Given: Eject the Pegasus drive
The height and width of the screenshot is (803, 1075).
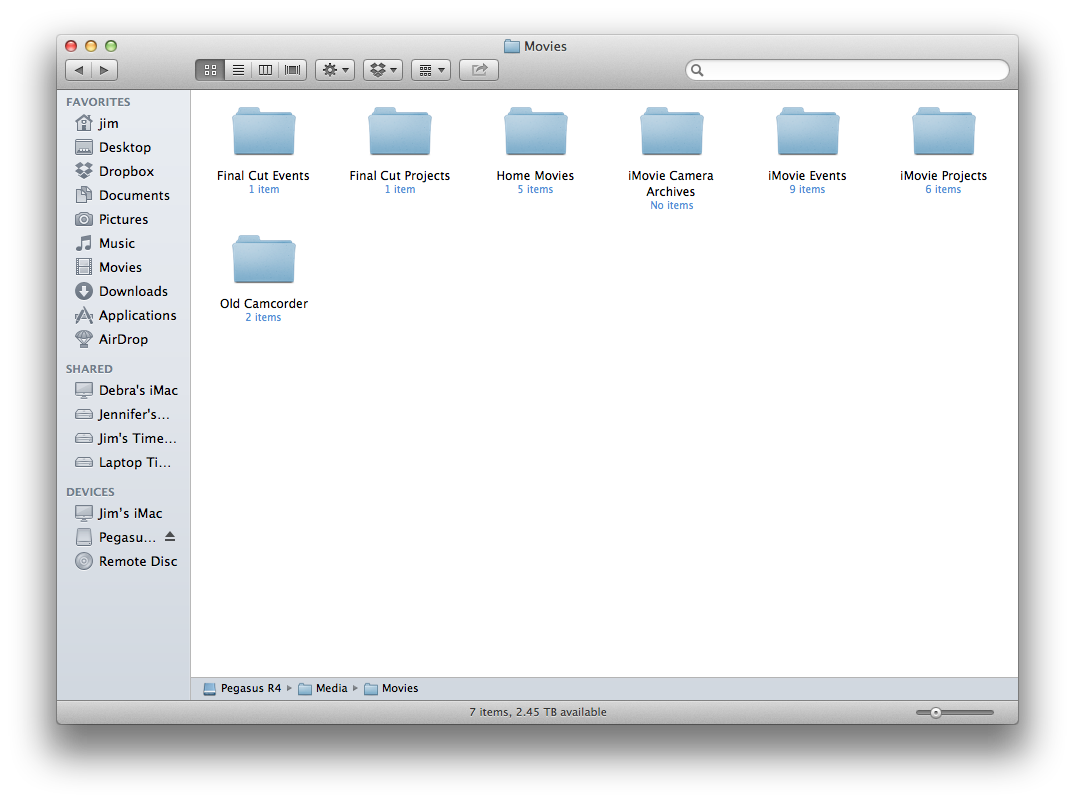Looking at the screenshot, I should [x=170, y=536].
